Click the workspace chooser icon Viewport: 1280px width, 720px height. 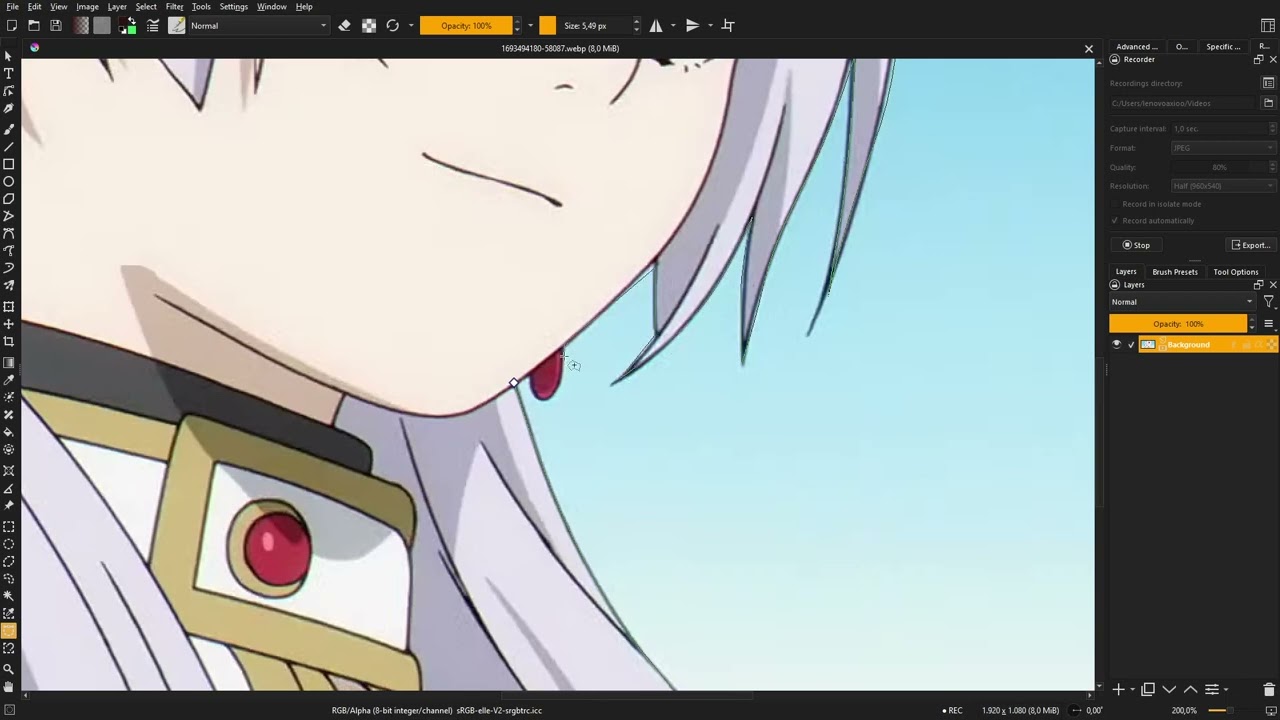(1268, 25)
